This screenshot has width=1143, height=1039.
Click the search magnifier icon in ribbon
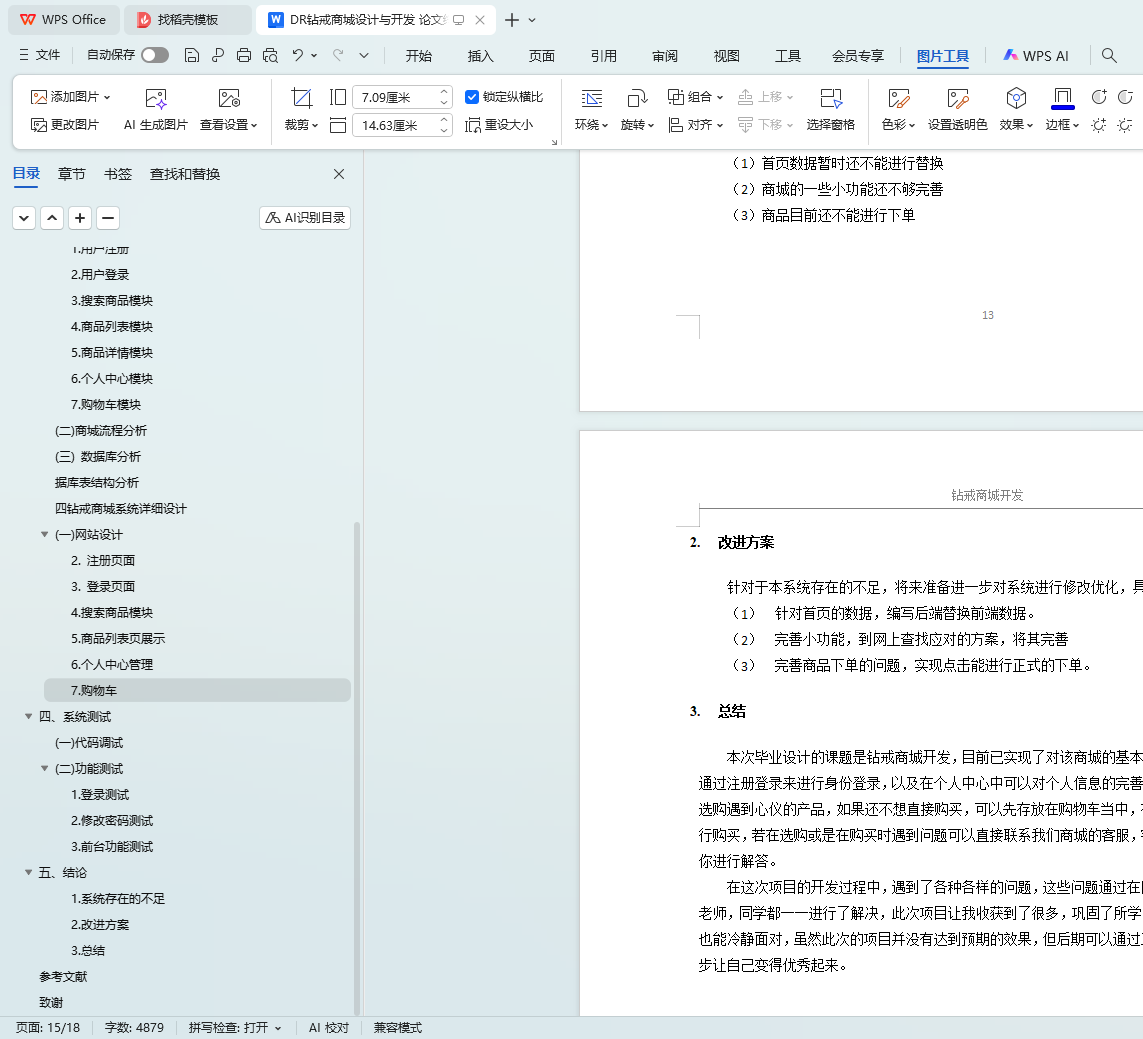click(1109, 55)
